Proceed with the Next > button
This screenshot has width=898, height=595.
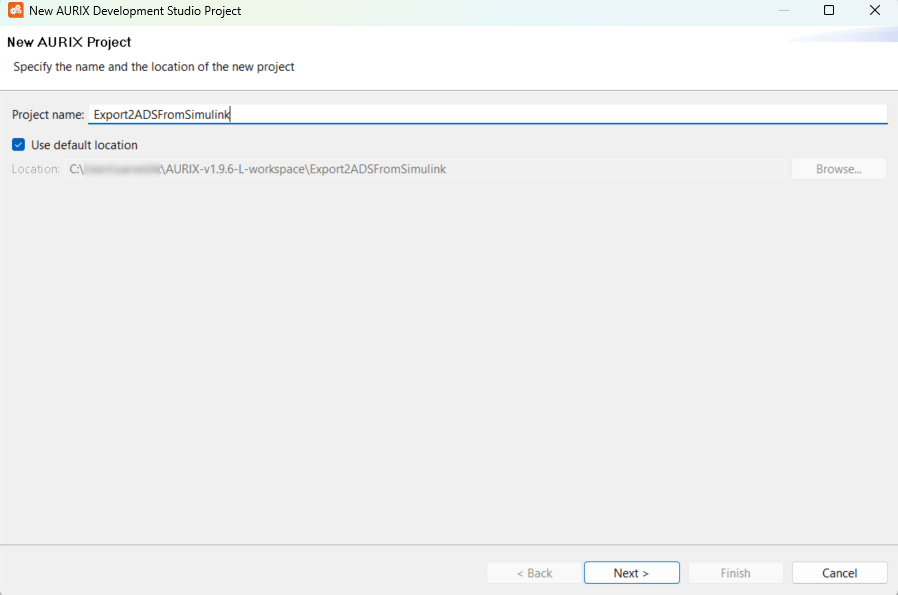point(631,573)
